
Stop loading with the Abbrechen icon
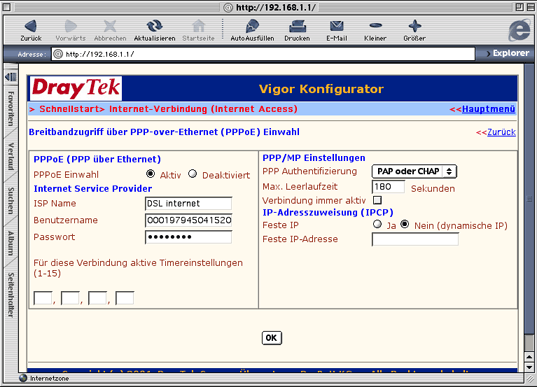[110, 26]
